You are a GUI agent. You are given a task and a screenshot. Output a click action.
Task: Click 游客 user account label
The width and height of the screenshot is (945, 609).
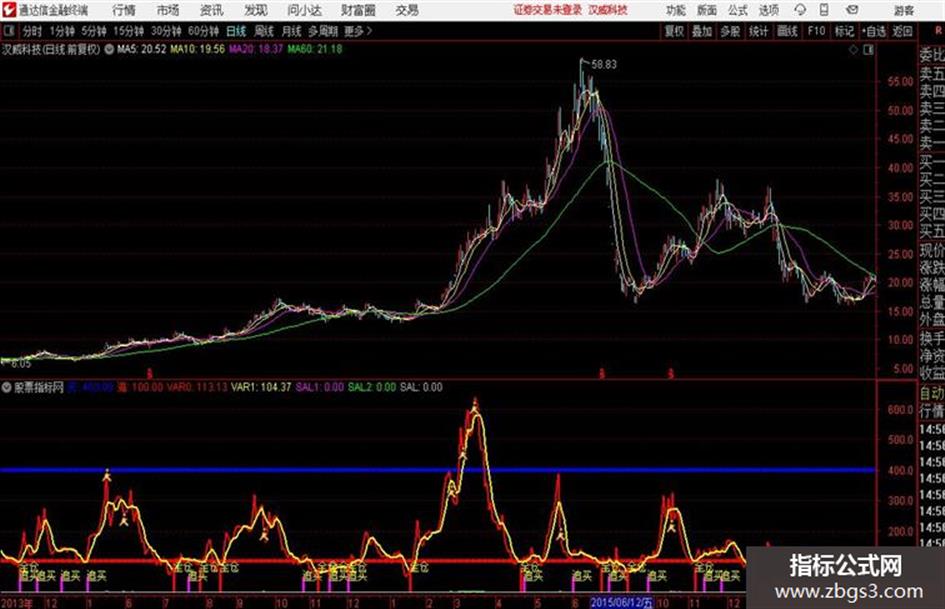click(904, 10)
